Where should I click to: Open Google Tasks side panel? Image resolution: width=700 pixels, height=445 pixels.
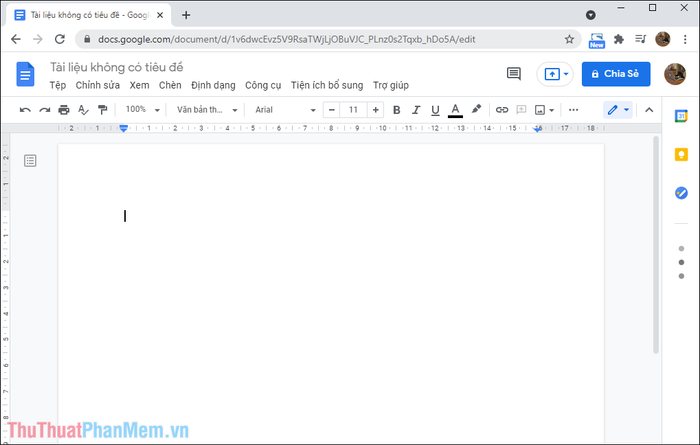tap(681, 193)
